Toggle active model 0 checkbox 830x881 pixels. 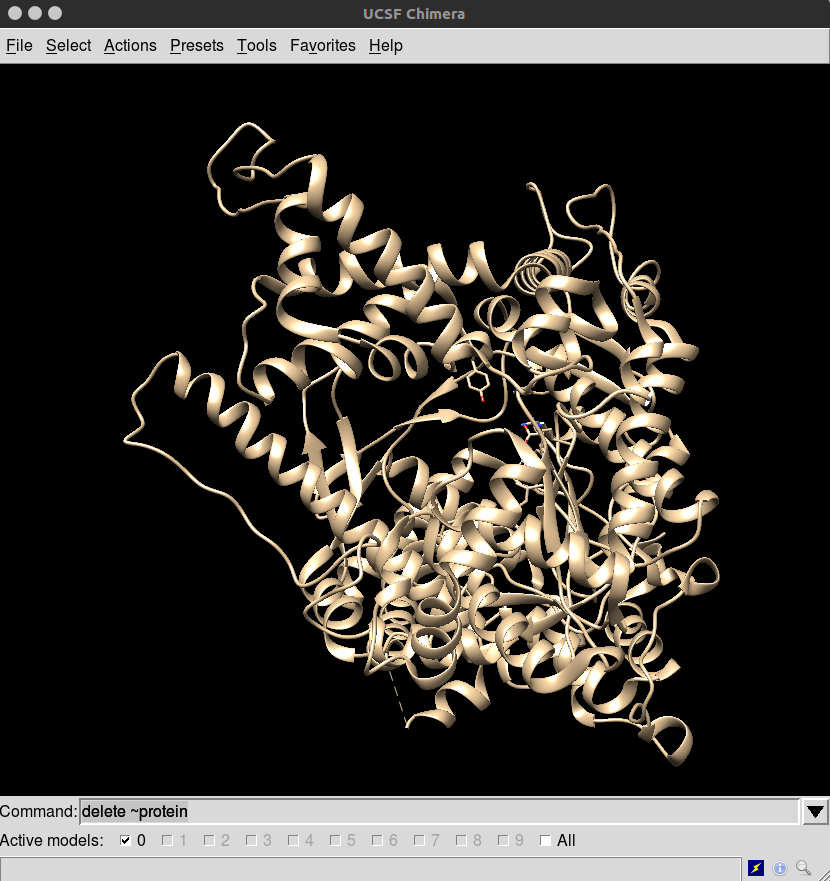coord(125,841)
